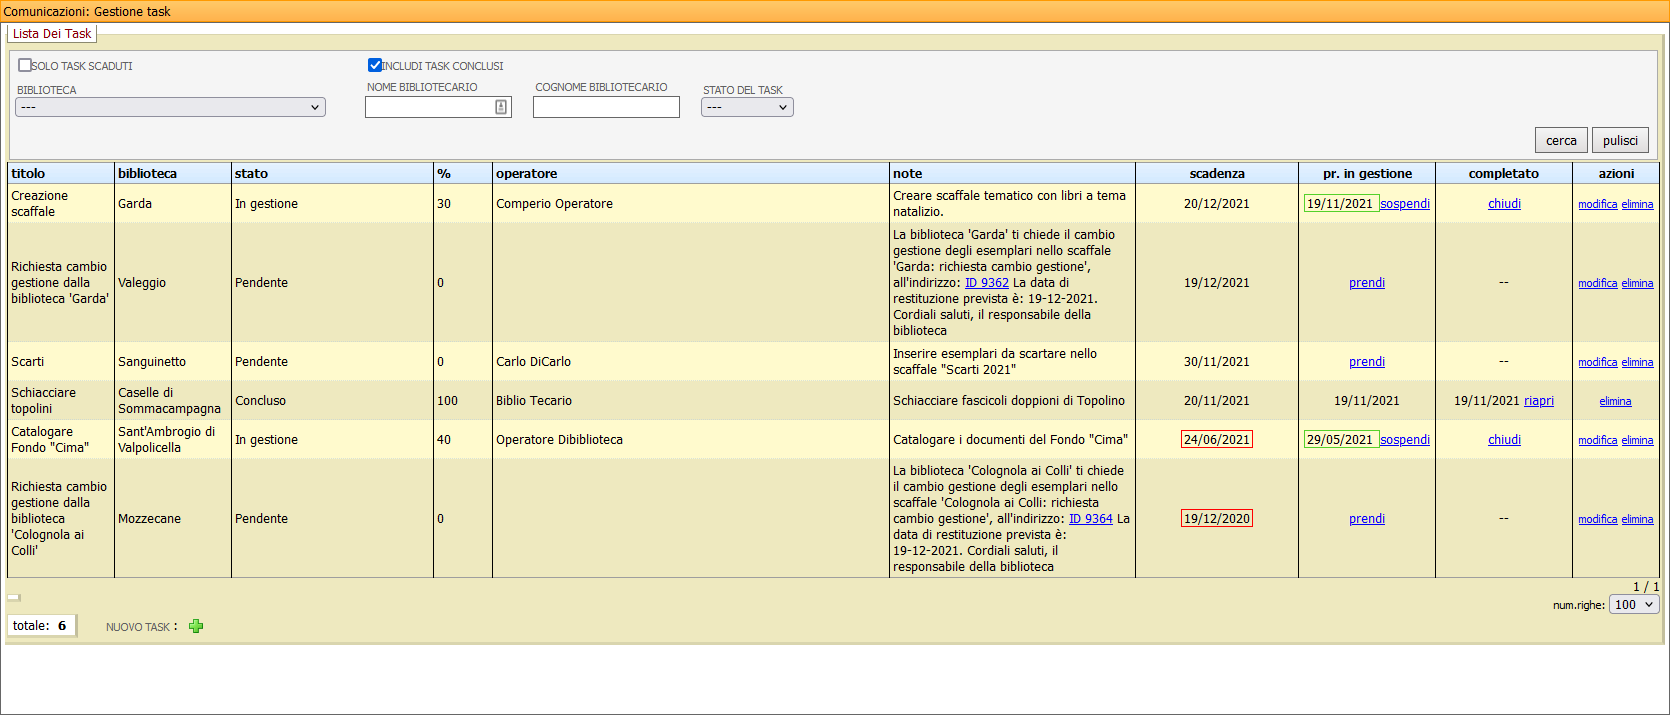This screenshot has width=1670, height=715.
Task: Enable the Solo Task Scaduti checkbox
Action: tap(25, 65)
